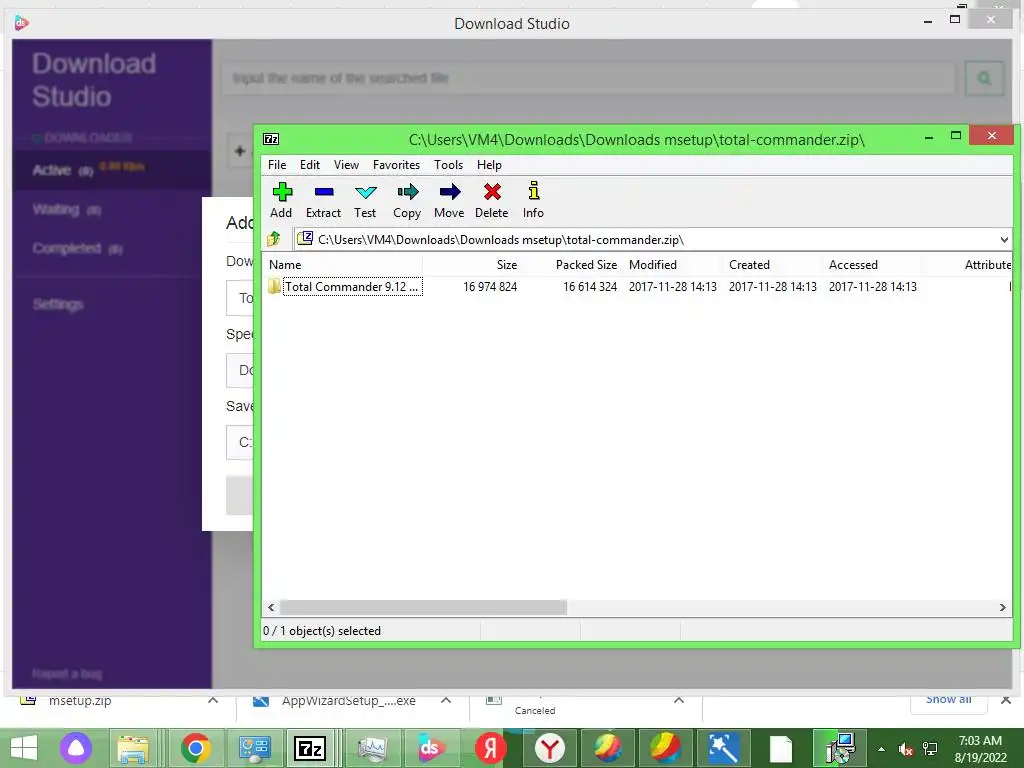Expand the address bar path dropdown
1024x768 pixels.
click(1004, 240)
